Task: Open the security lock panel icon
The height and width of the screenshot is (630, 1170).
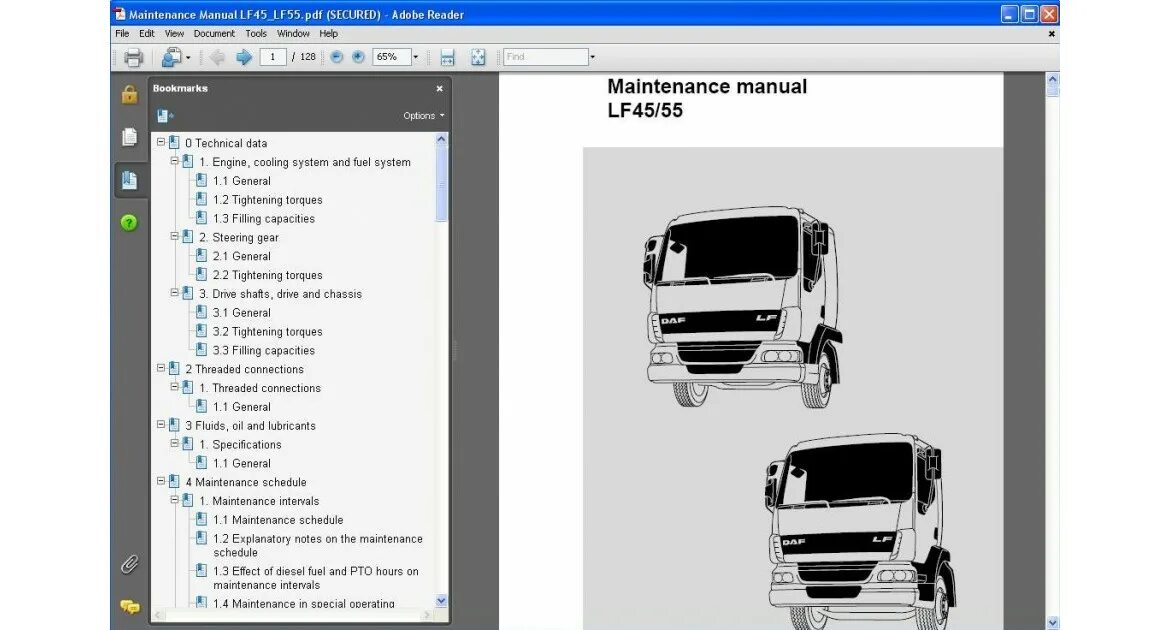Action: point(129,94)
